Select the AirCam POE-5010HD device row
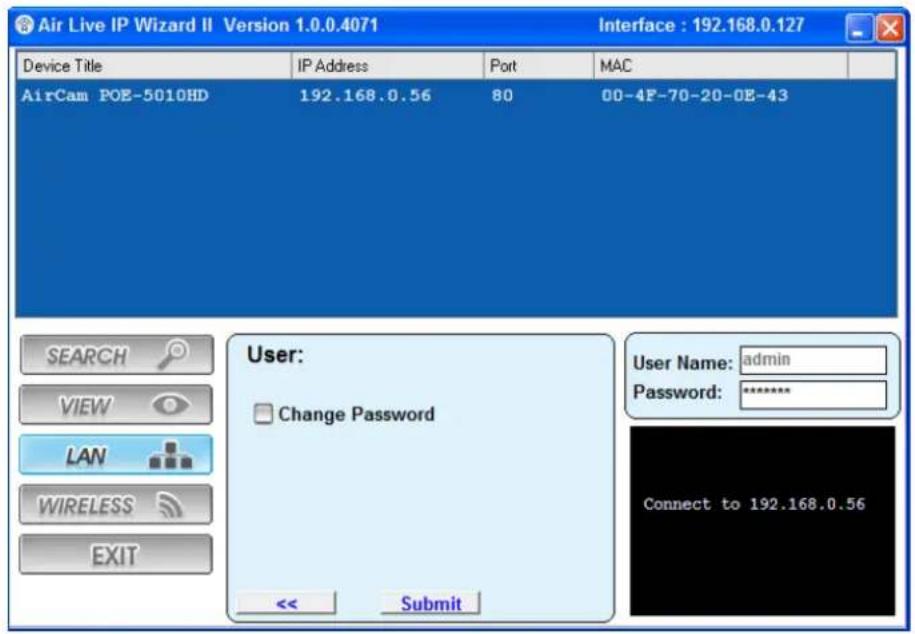Viewport: 915px width, 634px height. click(x=456, y=96)
